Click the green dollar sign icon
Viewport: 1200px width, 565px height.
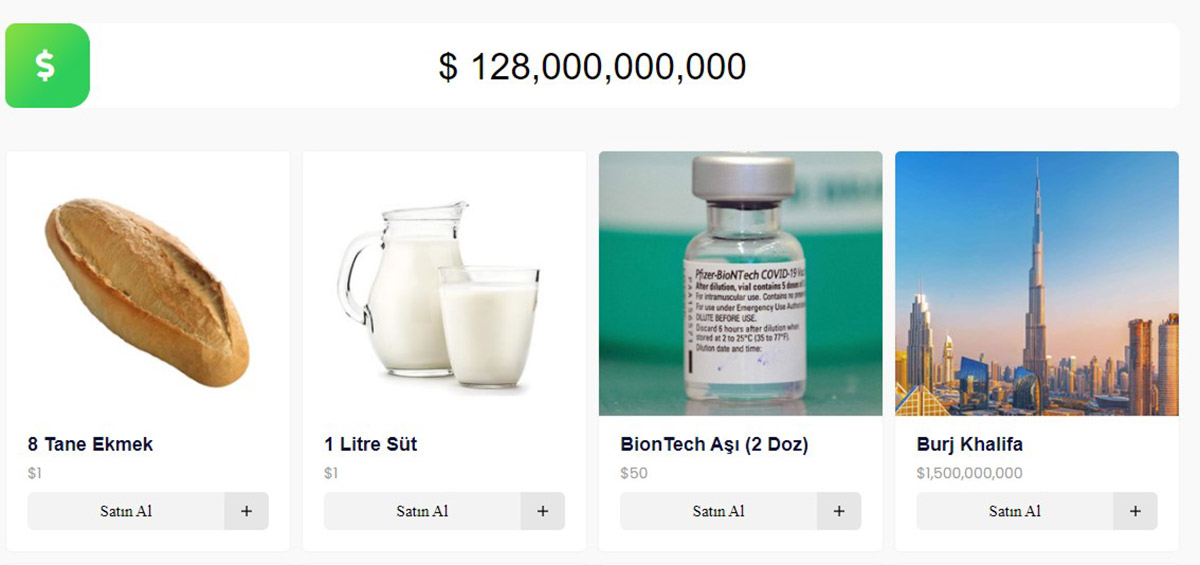[47, 66]
